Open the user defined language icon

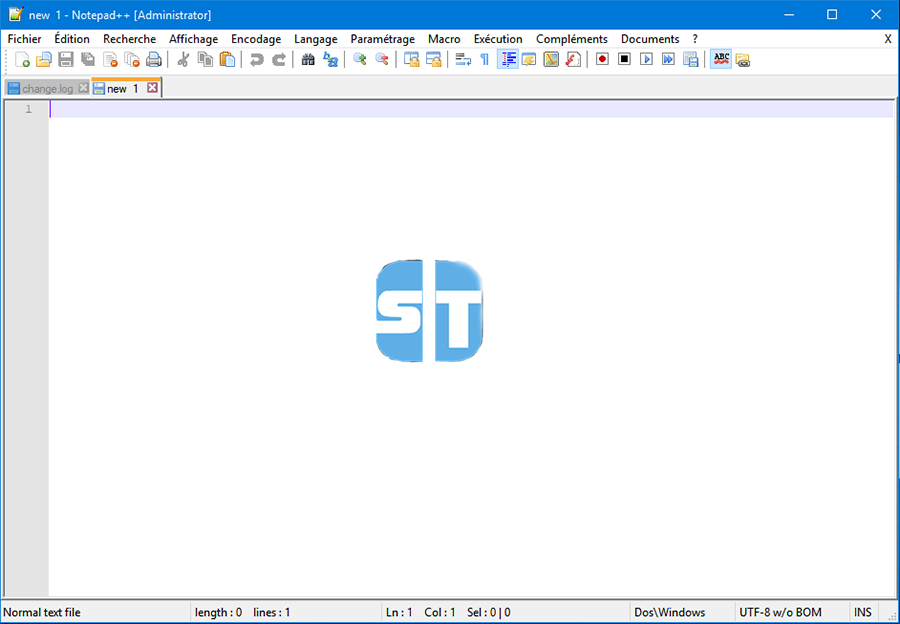[529, 59]
